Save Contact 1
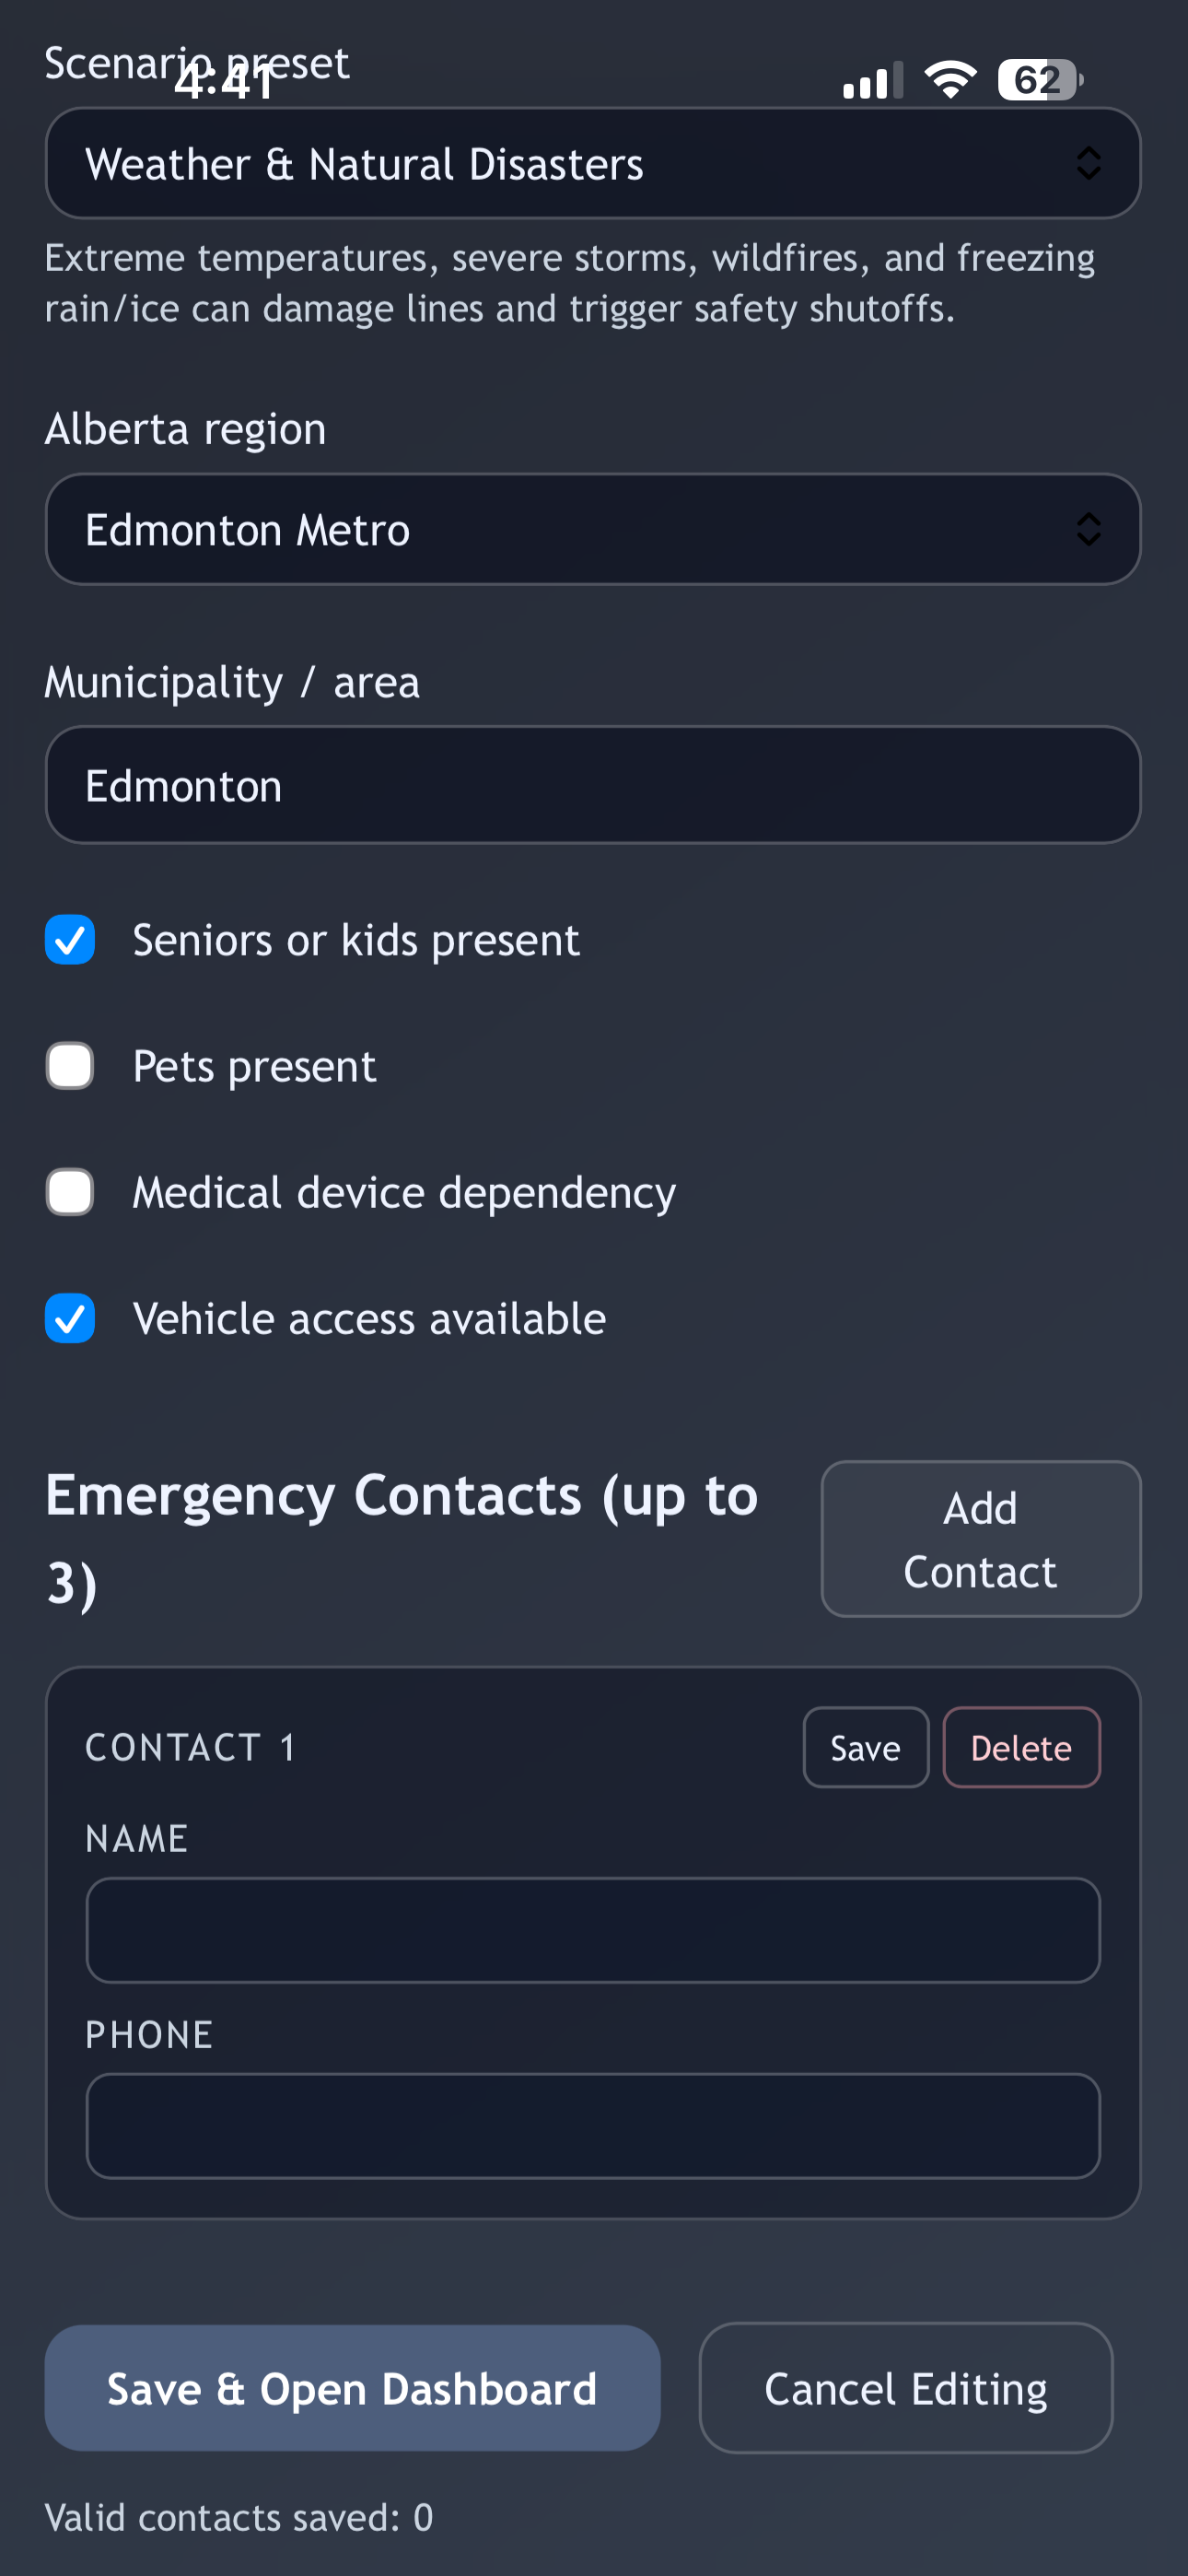This screenshot has height=2576, width=1188. click(866, 1747)
